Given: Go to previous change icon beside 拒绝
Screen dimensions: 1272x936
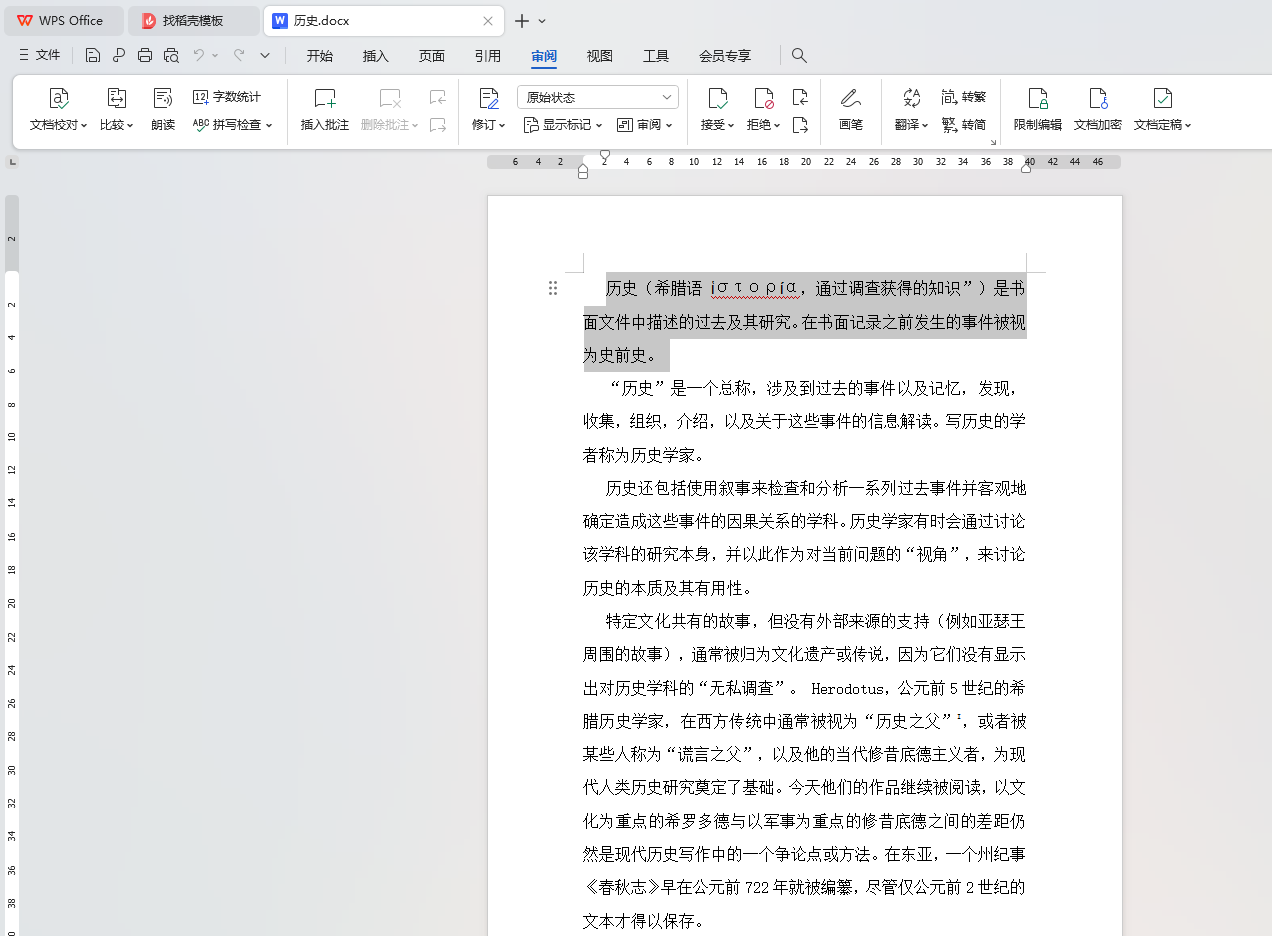Looking at the screenshot, I should click(x=800, y=97).
